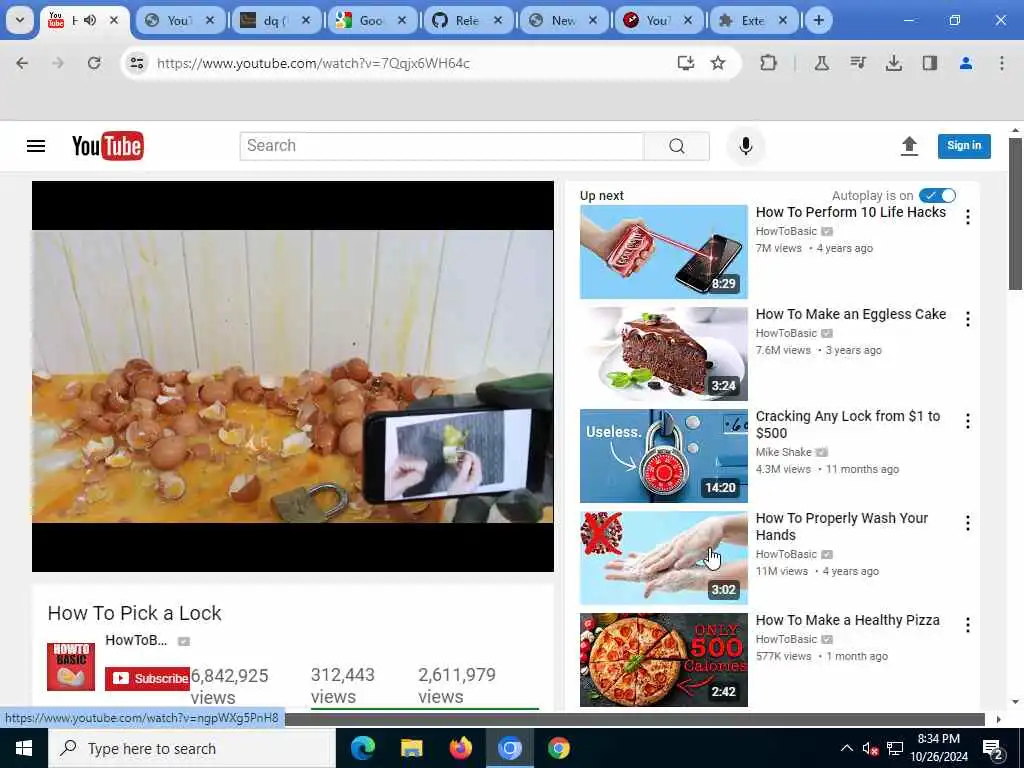Open a new browser tab
The image size is (1024, 768).
tap(818, 20)
